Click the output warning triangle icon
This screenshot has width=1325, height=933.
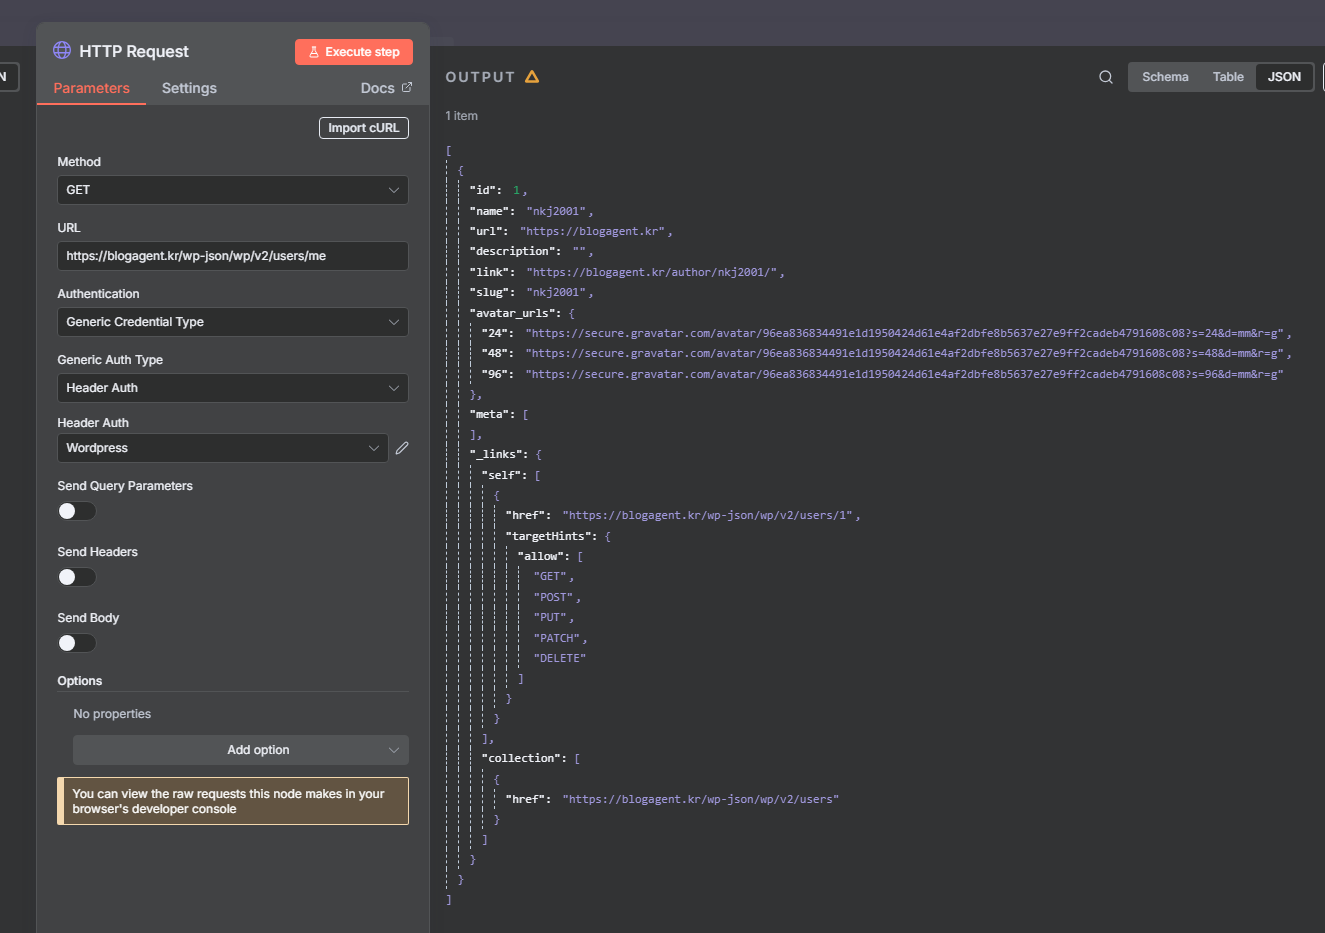pyautogui.click(x=532, y=77)
